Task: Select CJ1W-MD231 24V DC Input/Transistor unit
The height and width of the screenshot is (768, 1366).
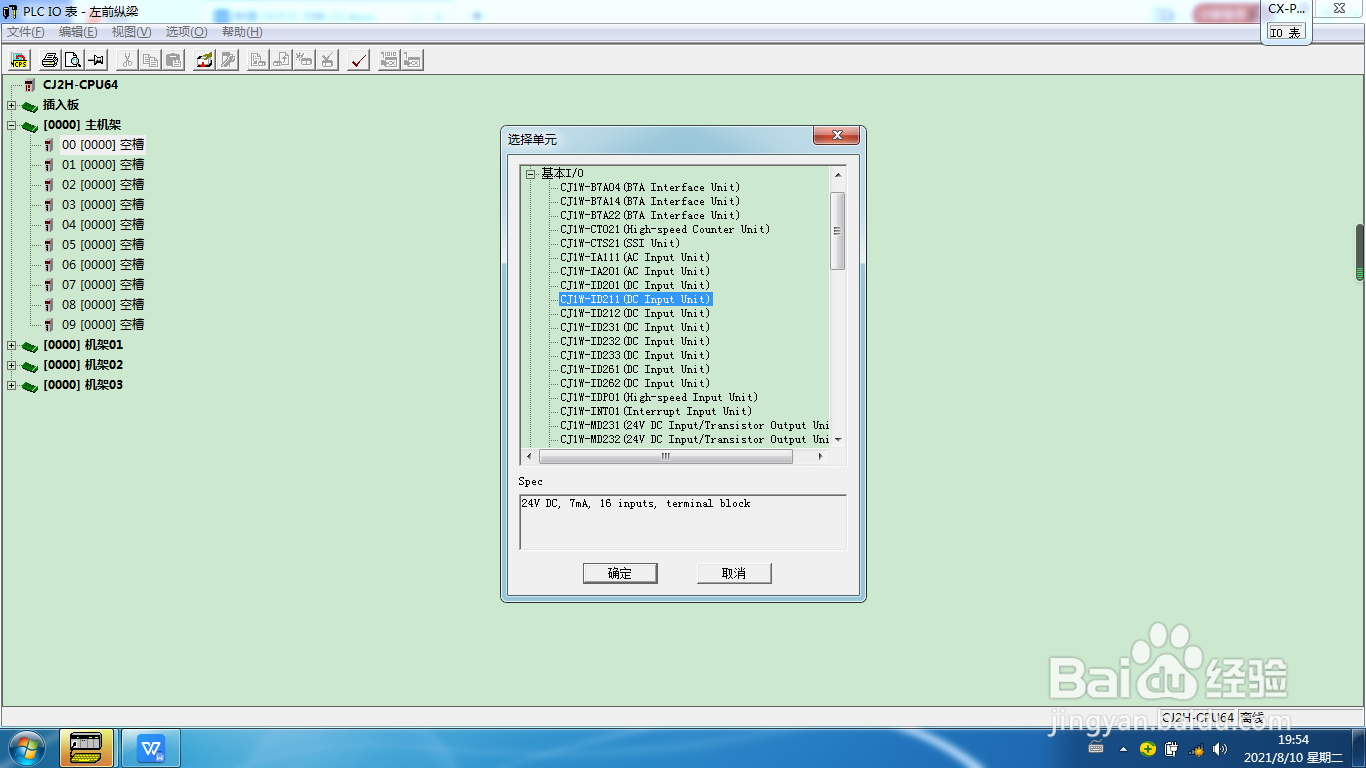Action: click(x=695, y=425)
